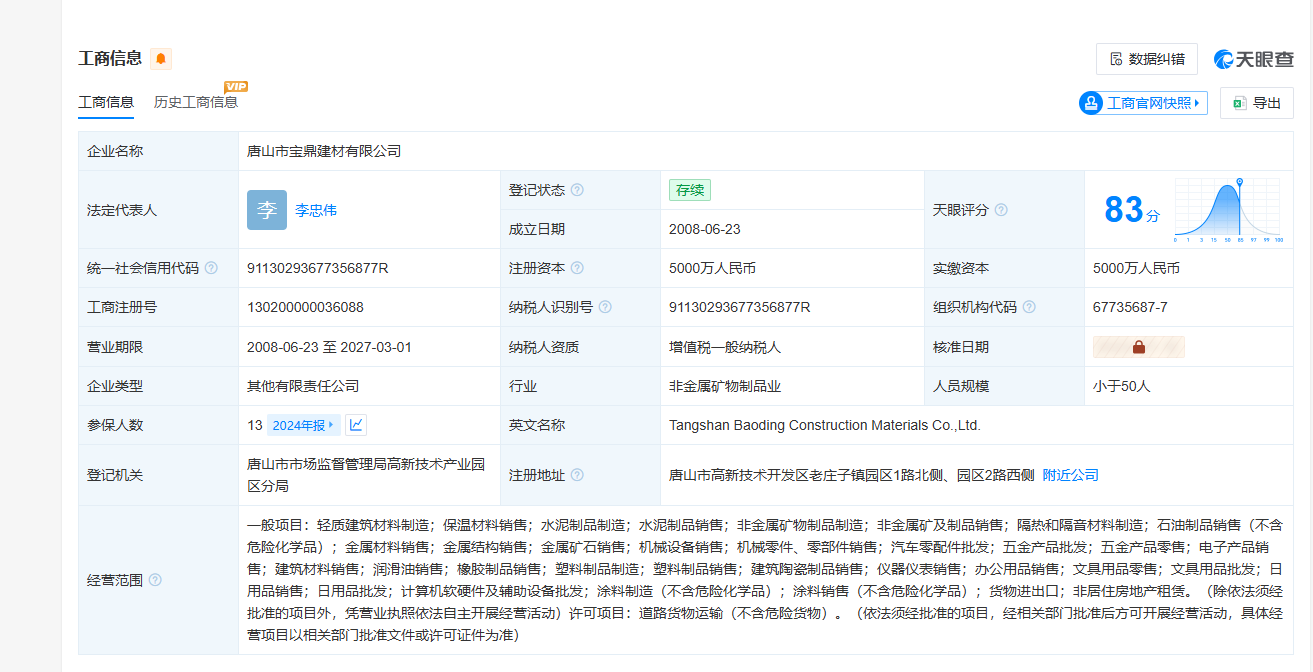Click the 天眼评分 distribution chart

click(x=1226, y=211)
